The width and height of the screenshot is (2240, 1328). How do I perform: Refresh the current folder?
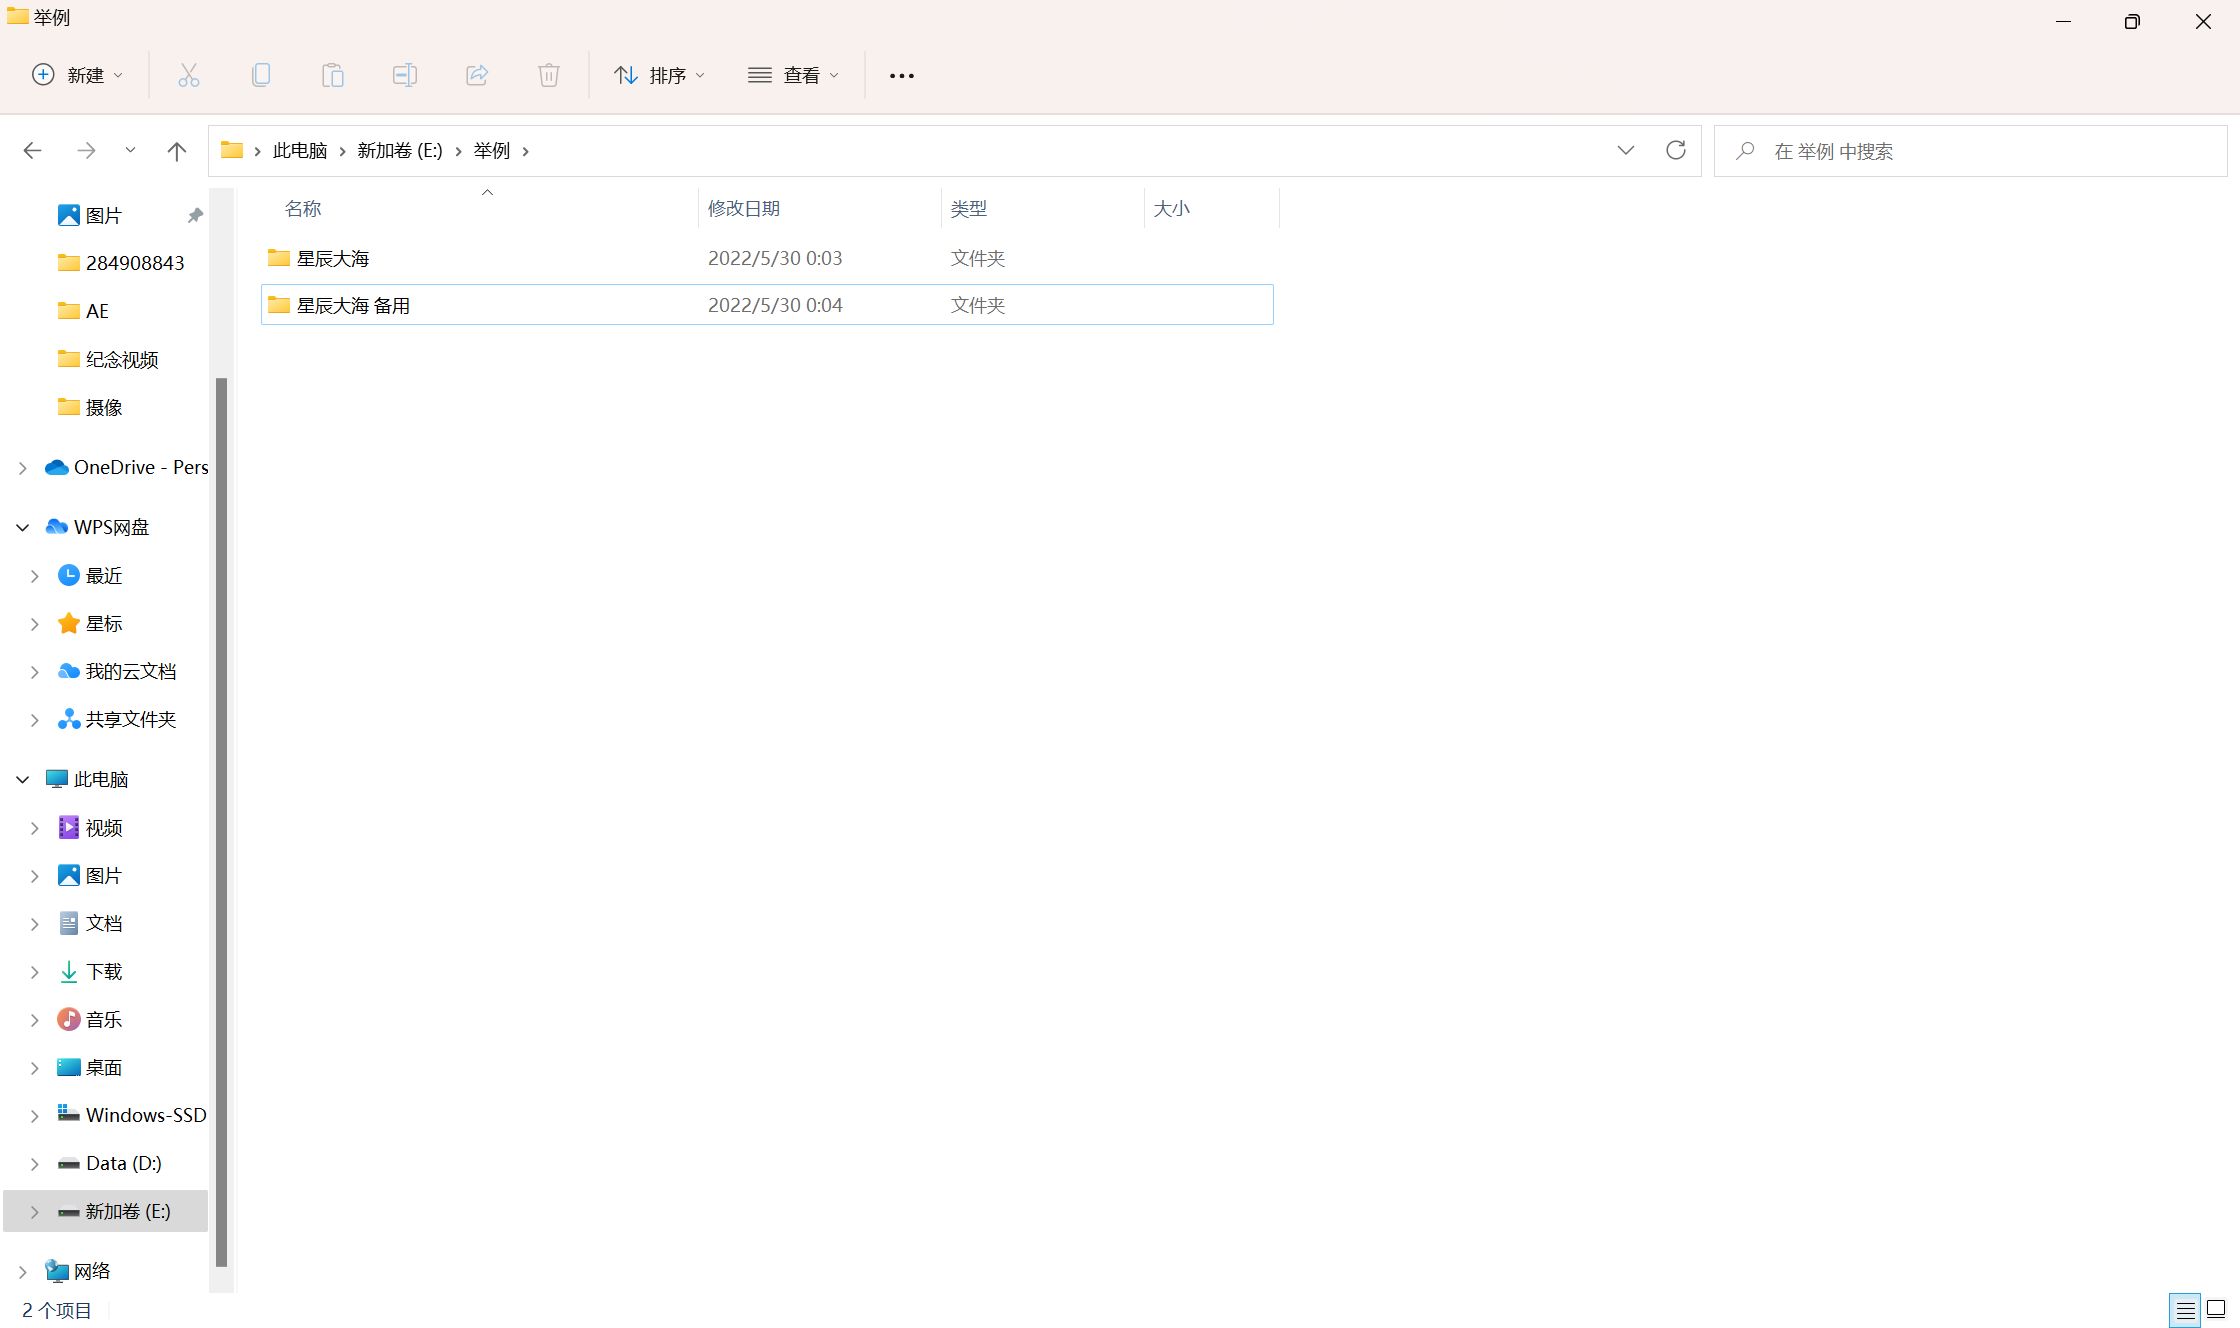(1676, 151)
